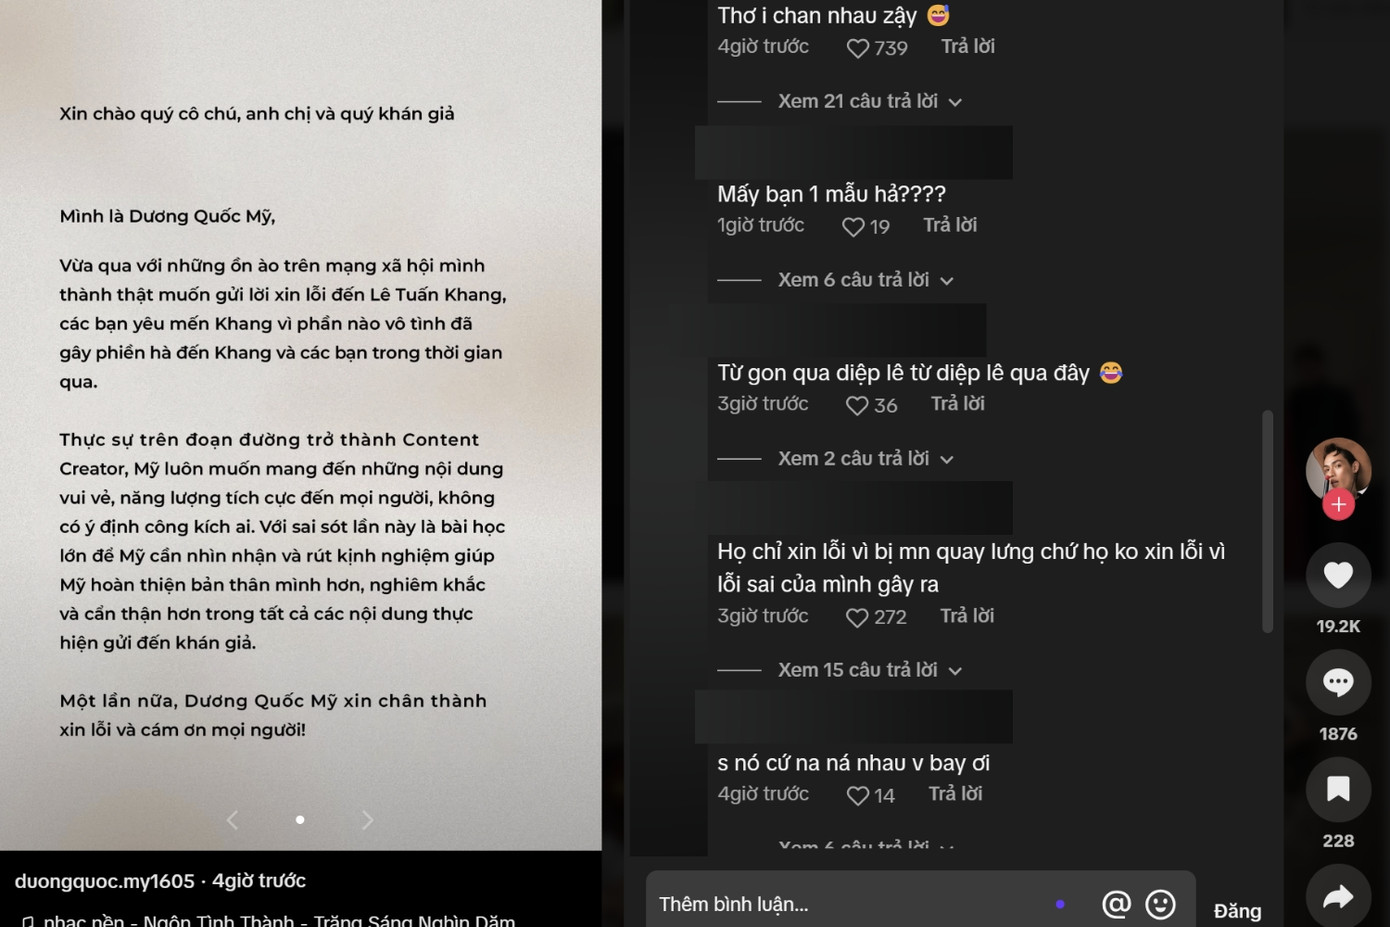Save video with bookmark icon
The width and height of the screenshot is (1390, 927).
coord(1338,789)
